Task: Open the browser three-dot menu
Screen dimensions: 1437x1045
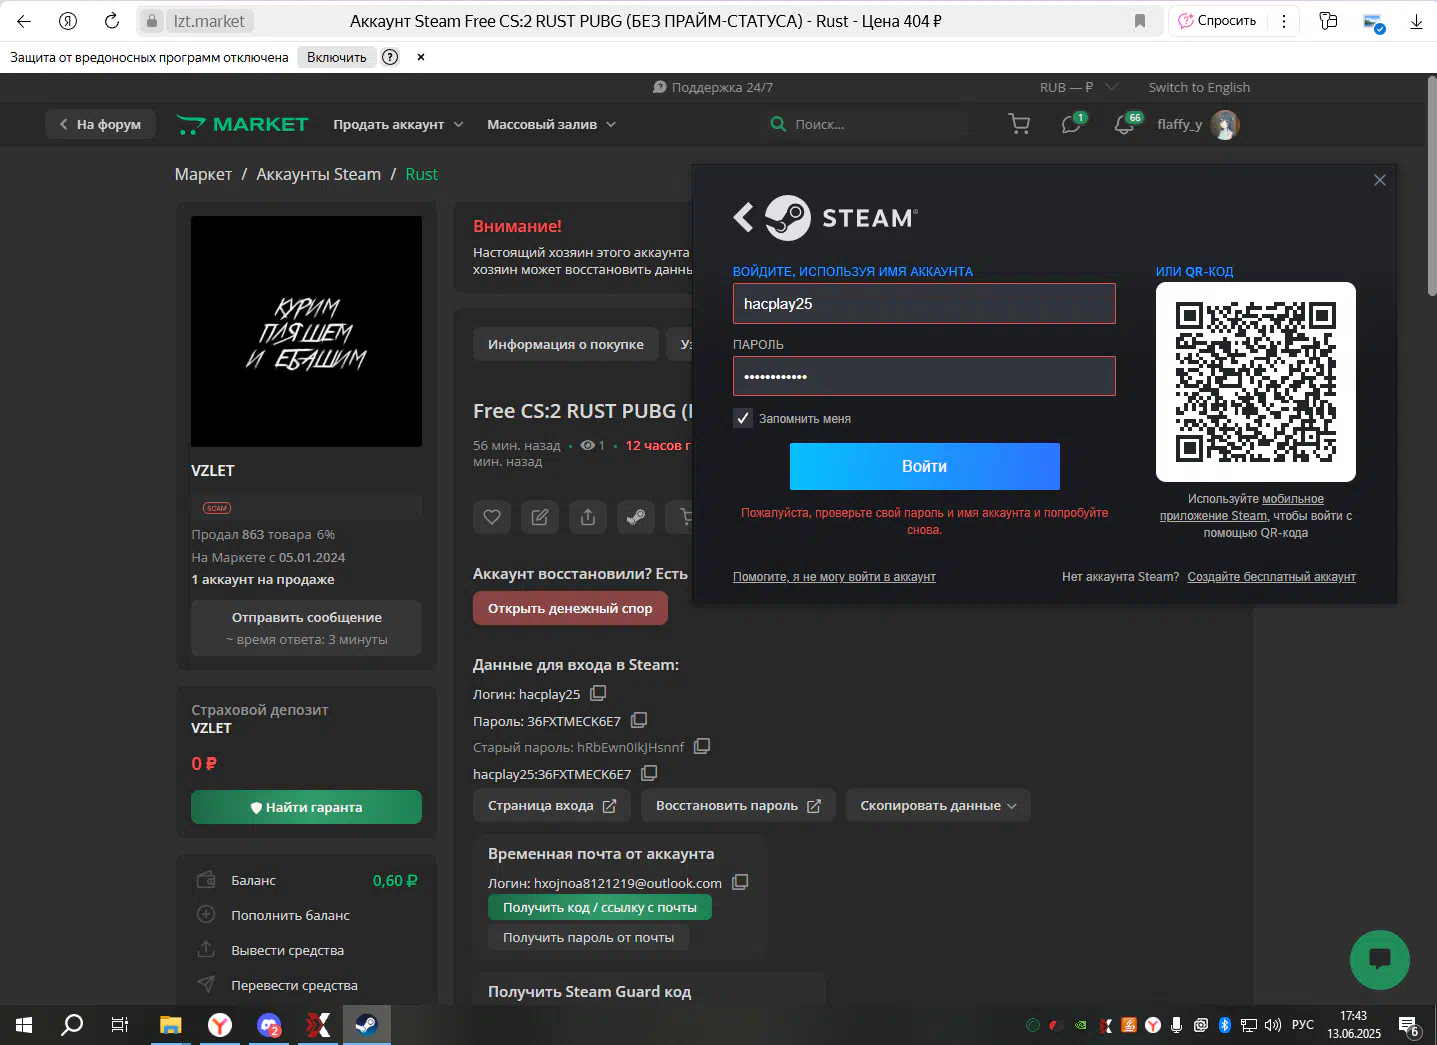Action: 1284,21
